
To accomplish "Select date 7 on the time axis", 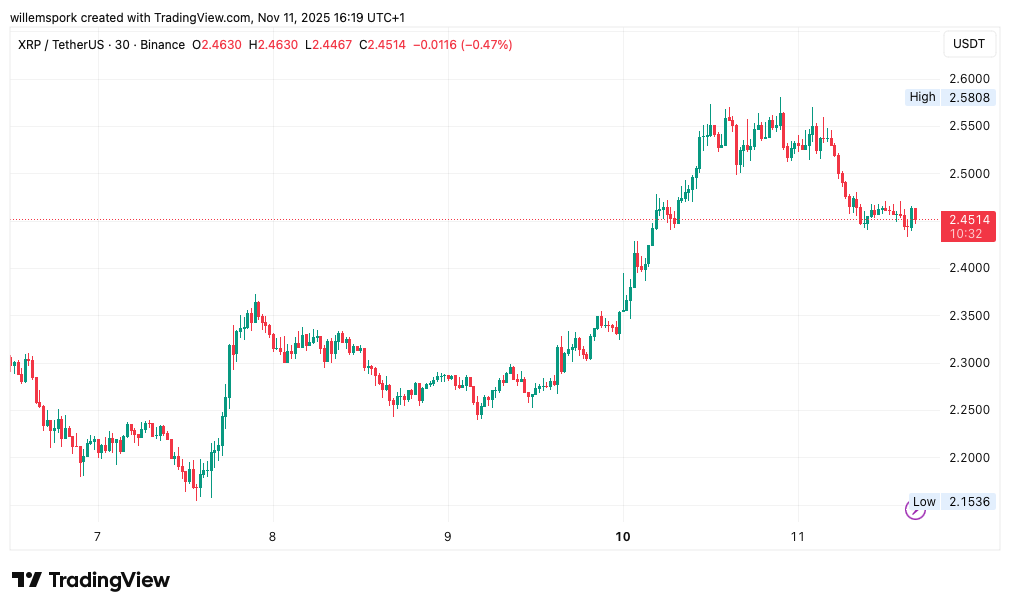I will click(x=97, y=536).
